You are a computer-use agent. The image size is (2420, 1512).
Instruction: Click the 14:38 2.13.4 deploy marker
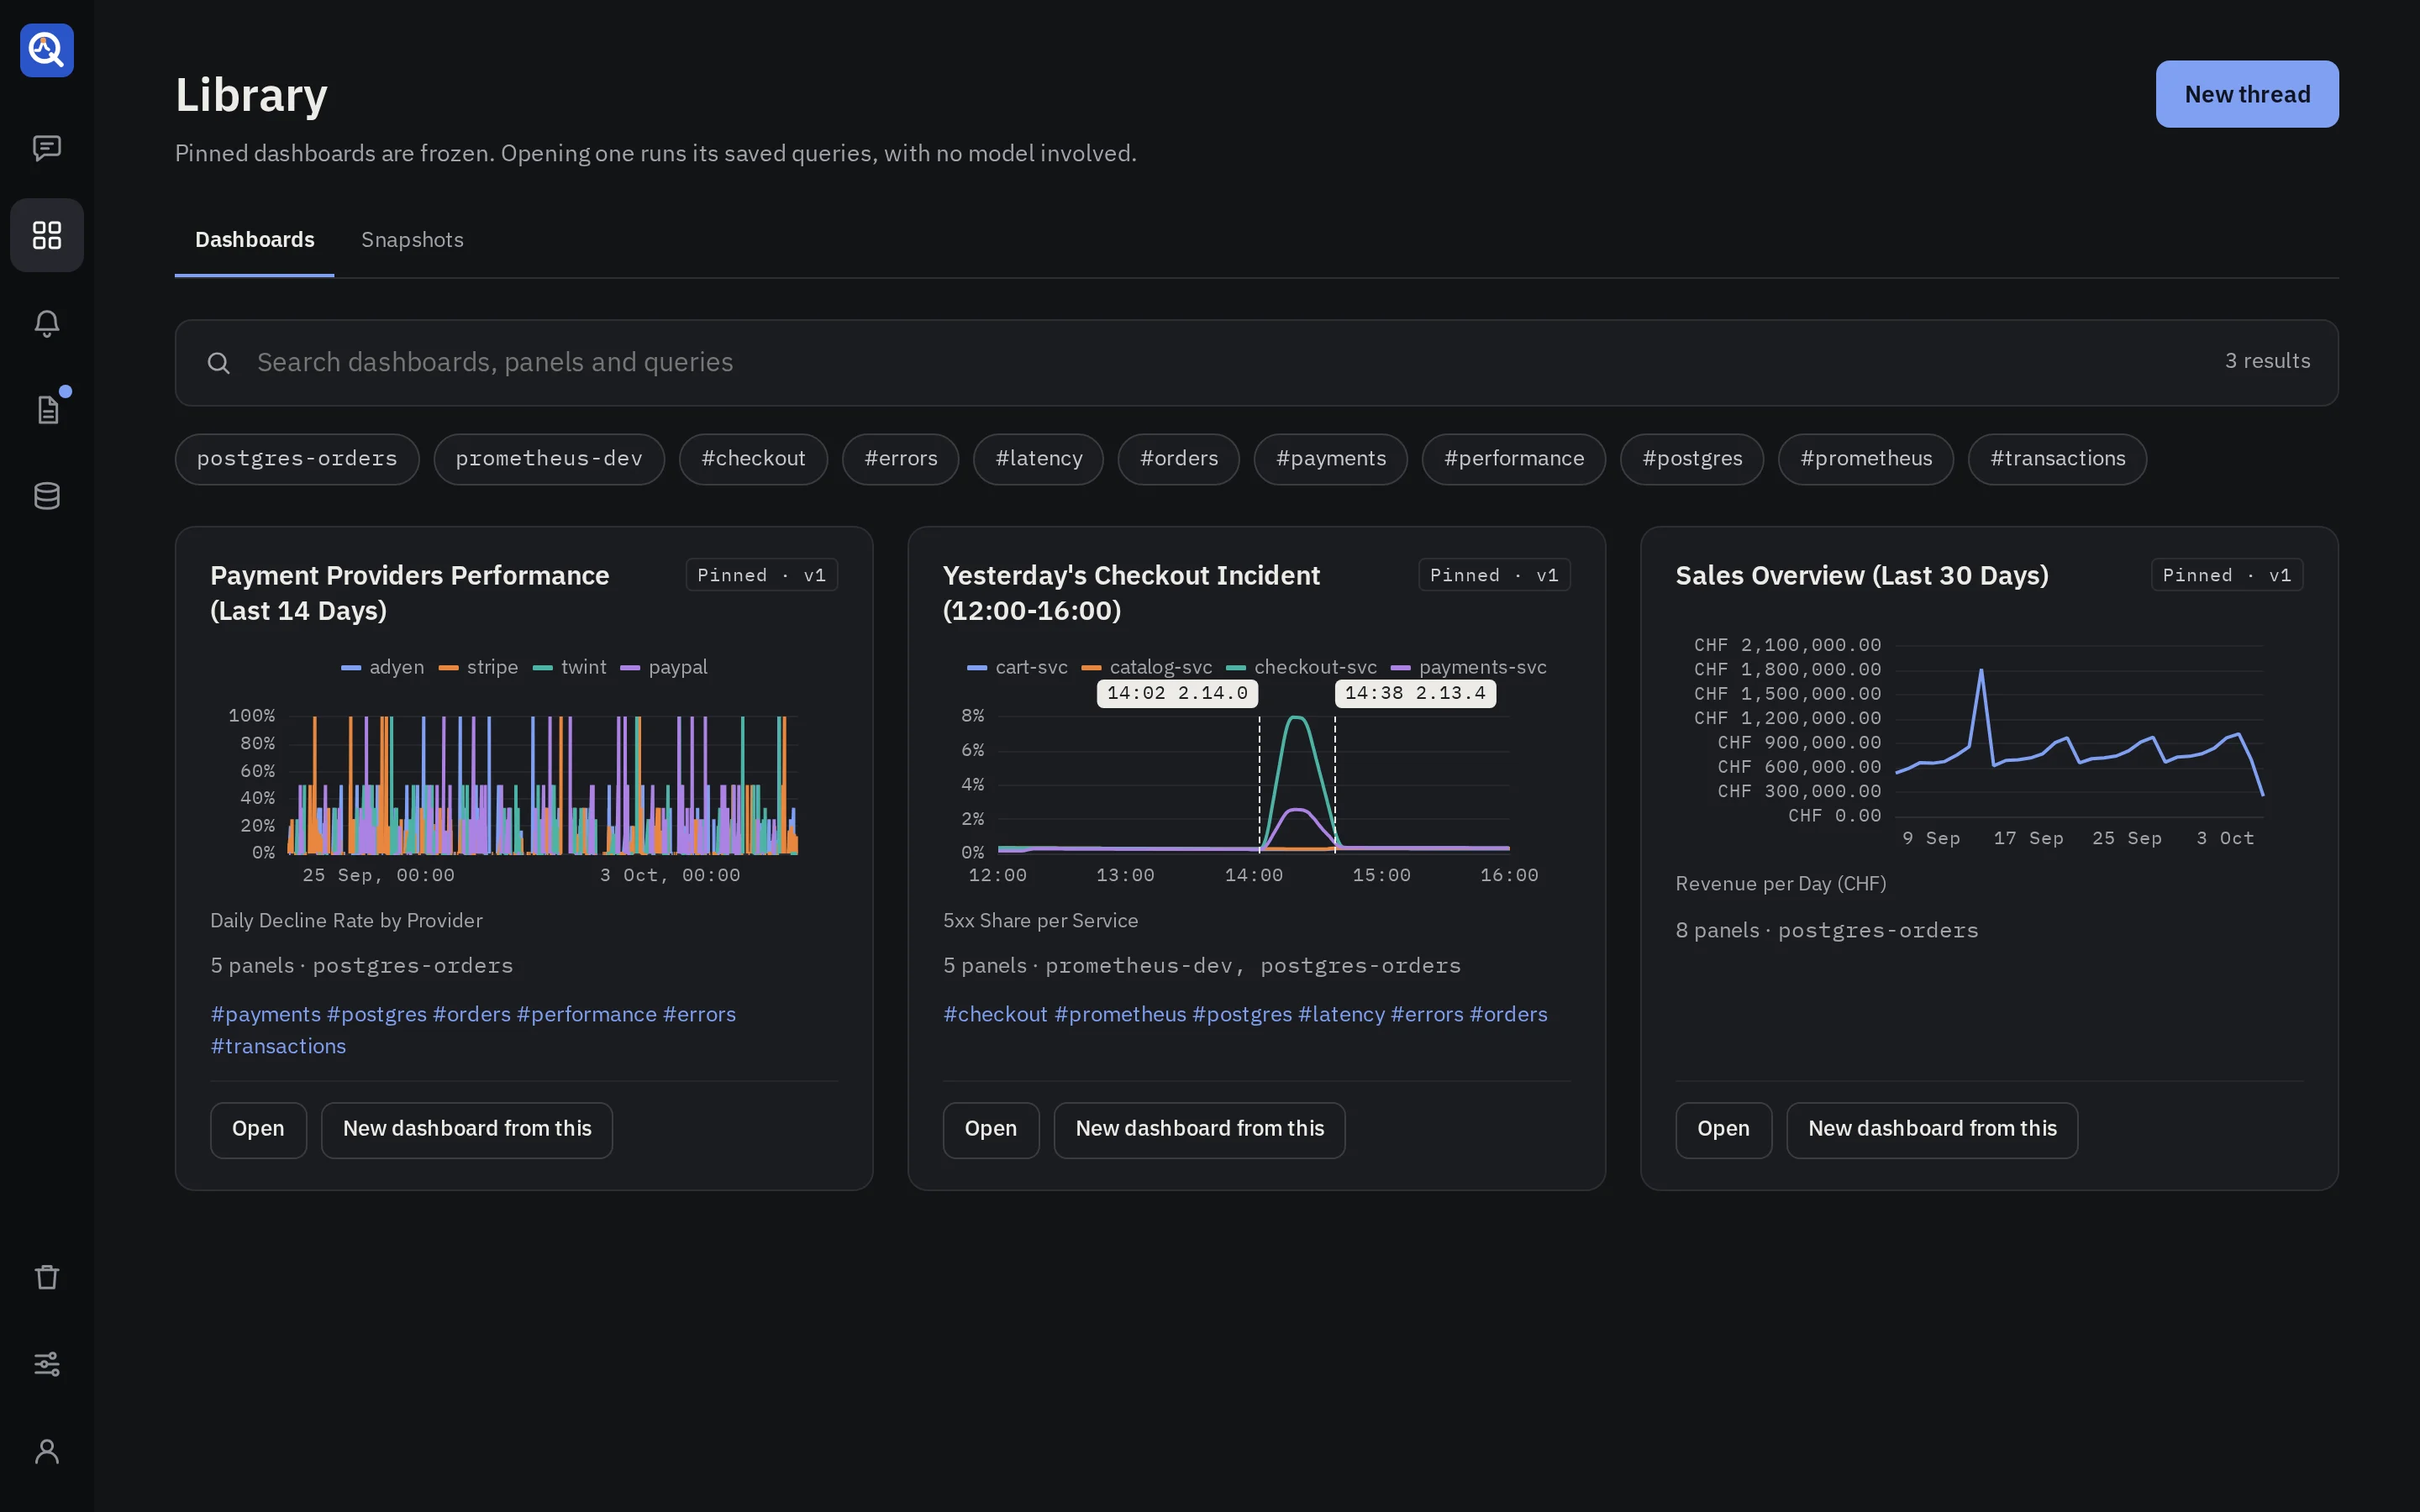(x=1415, y=693)
